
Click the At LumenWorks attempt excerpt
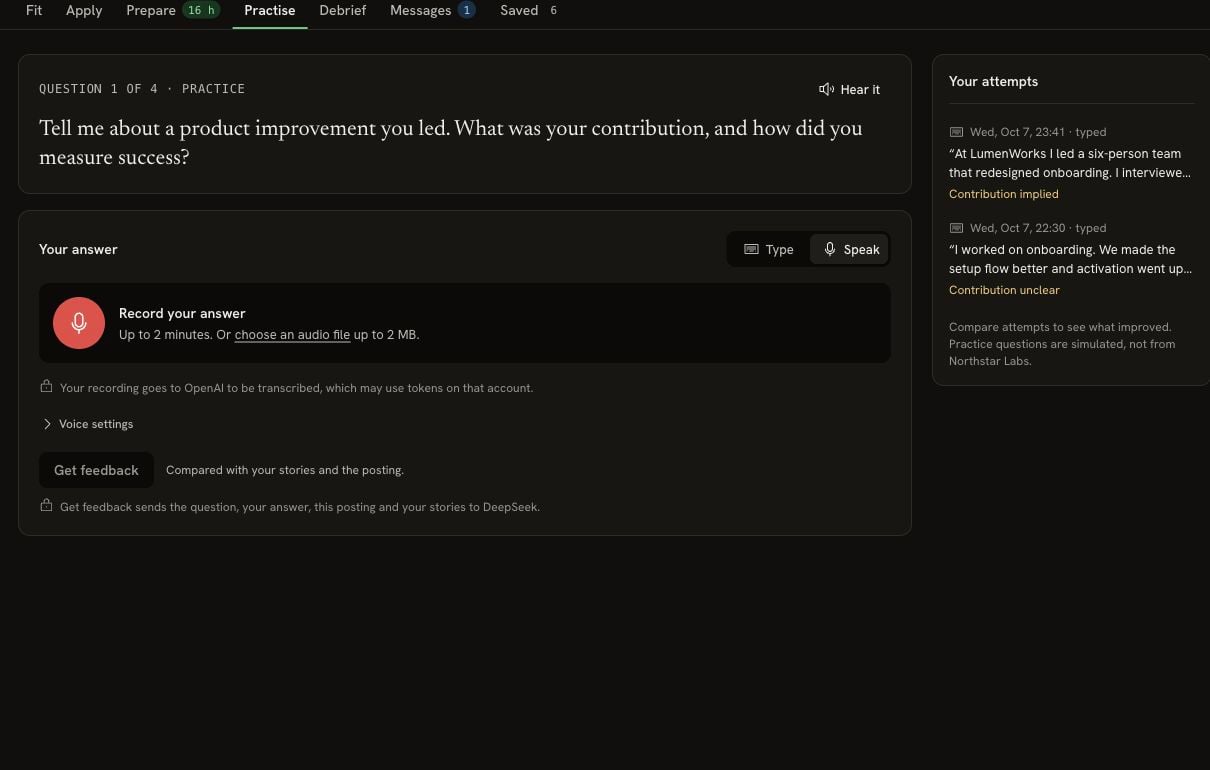point(1070,163)
